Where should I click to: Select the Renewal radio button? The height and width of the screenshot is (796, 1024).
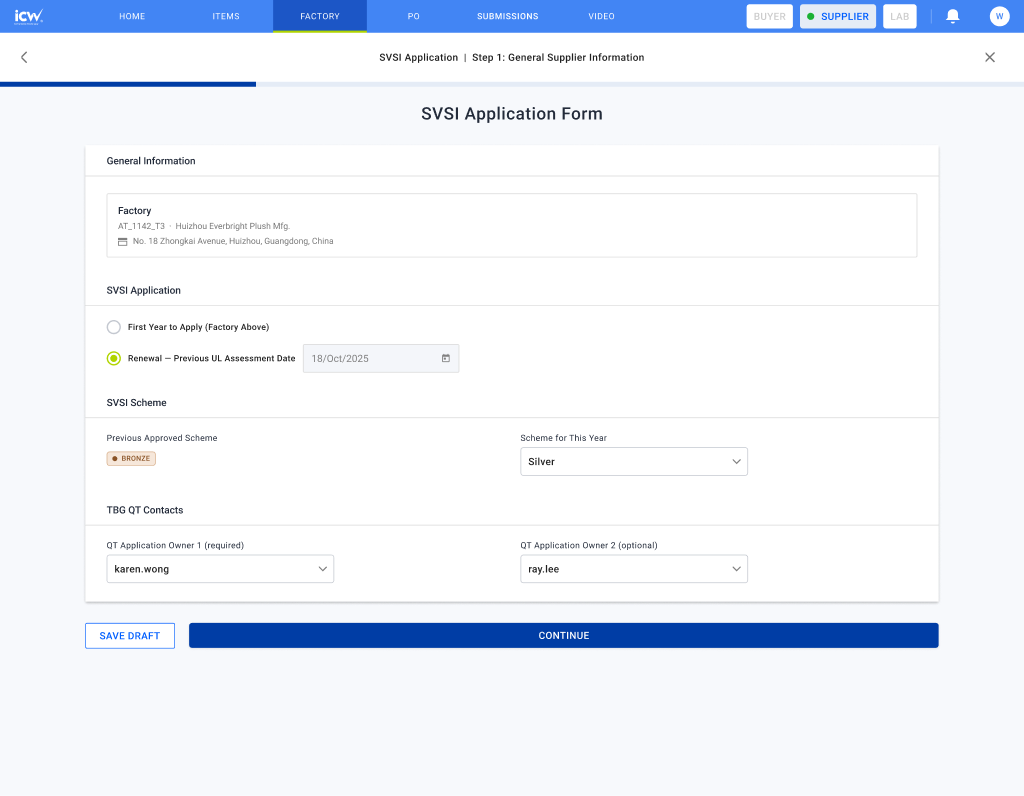tap(114, 358)
